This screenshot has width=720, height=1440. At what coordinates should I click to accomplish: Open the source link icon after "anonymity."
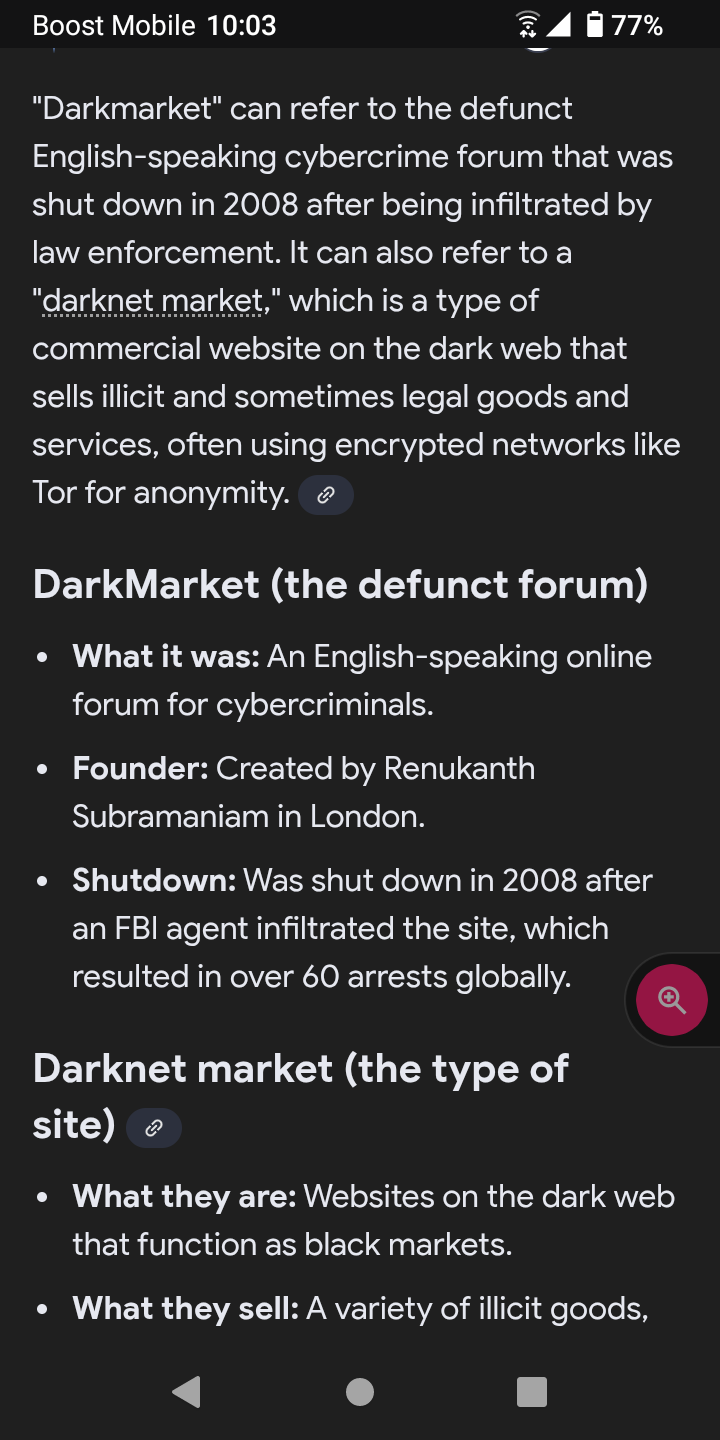pyautogui.click(x=325, y=495)
